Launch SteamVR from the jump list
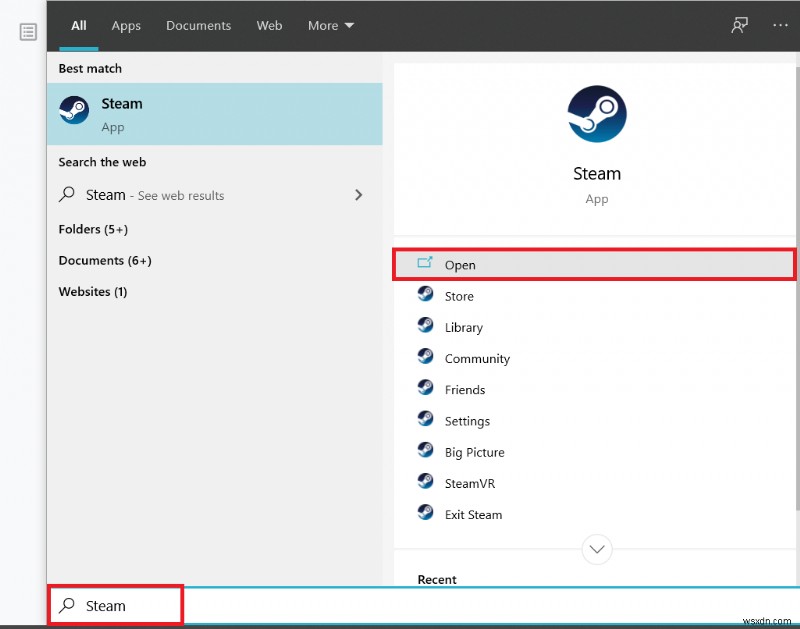Viewport: 800px width, 629px height. [x=594, y=483]
